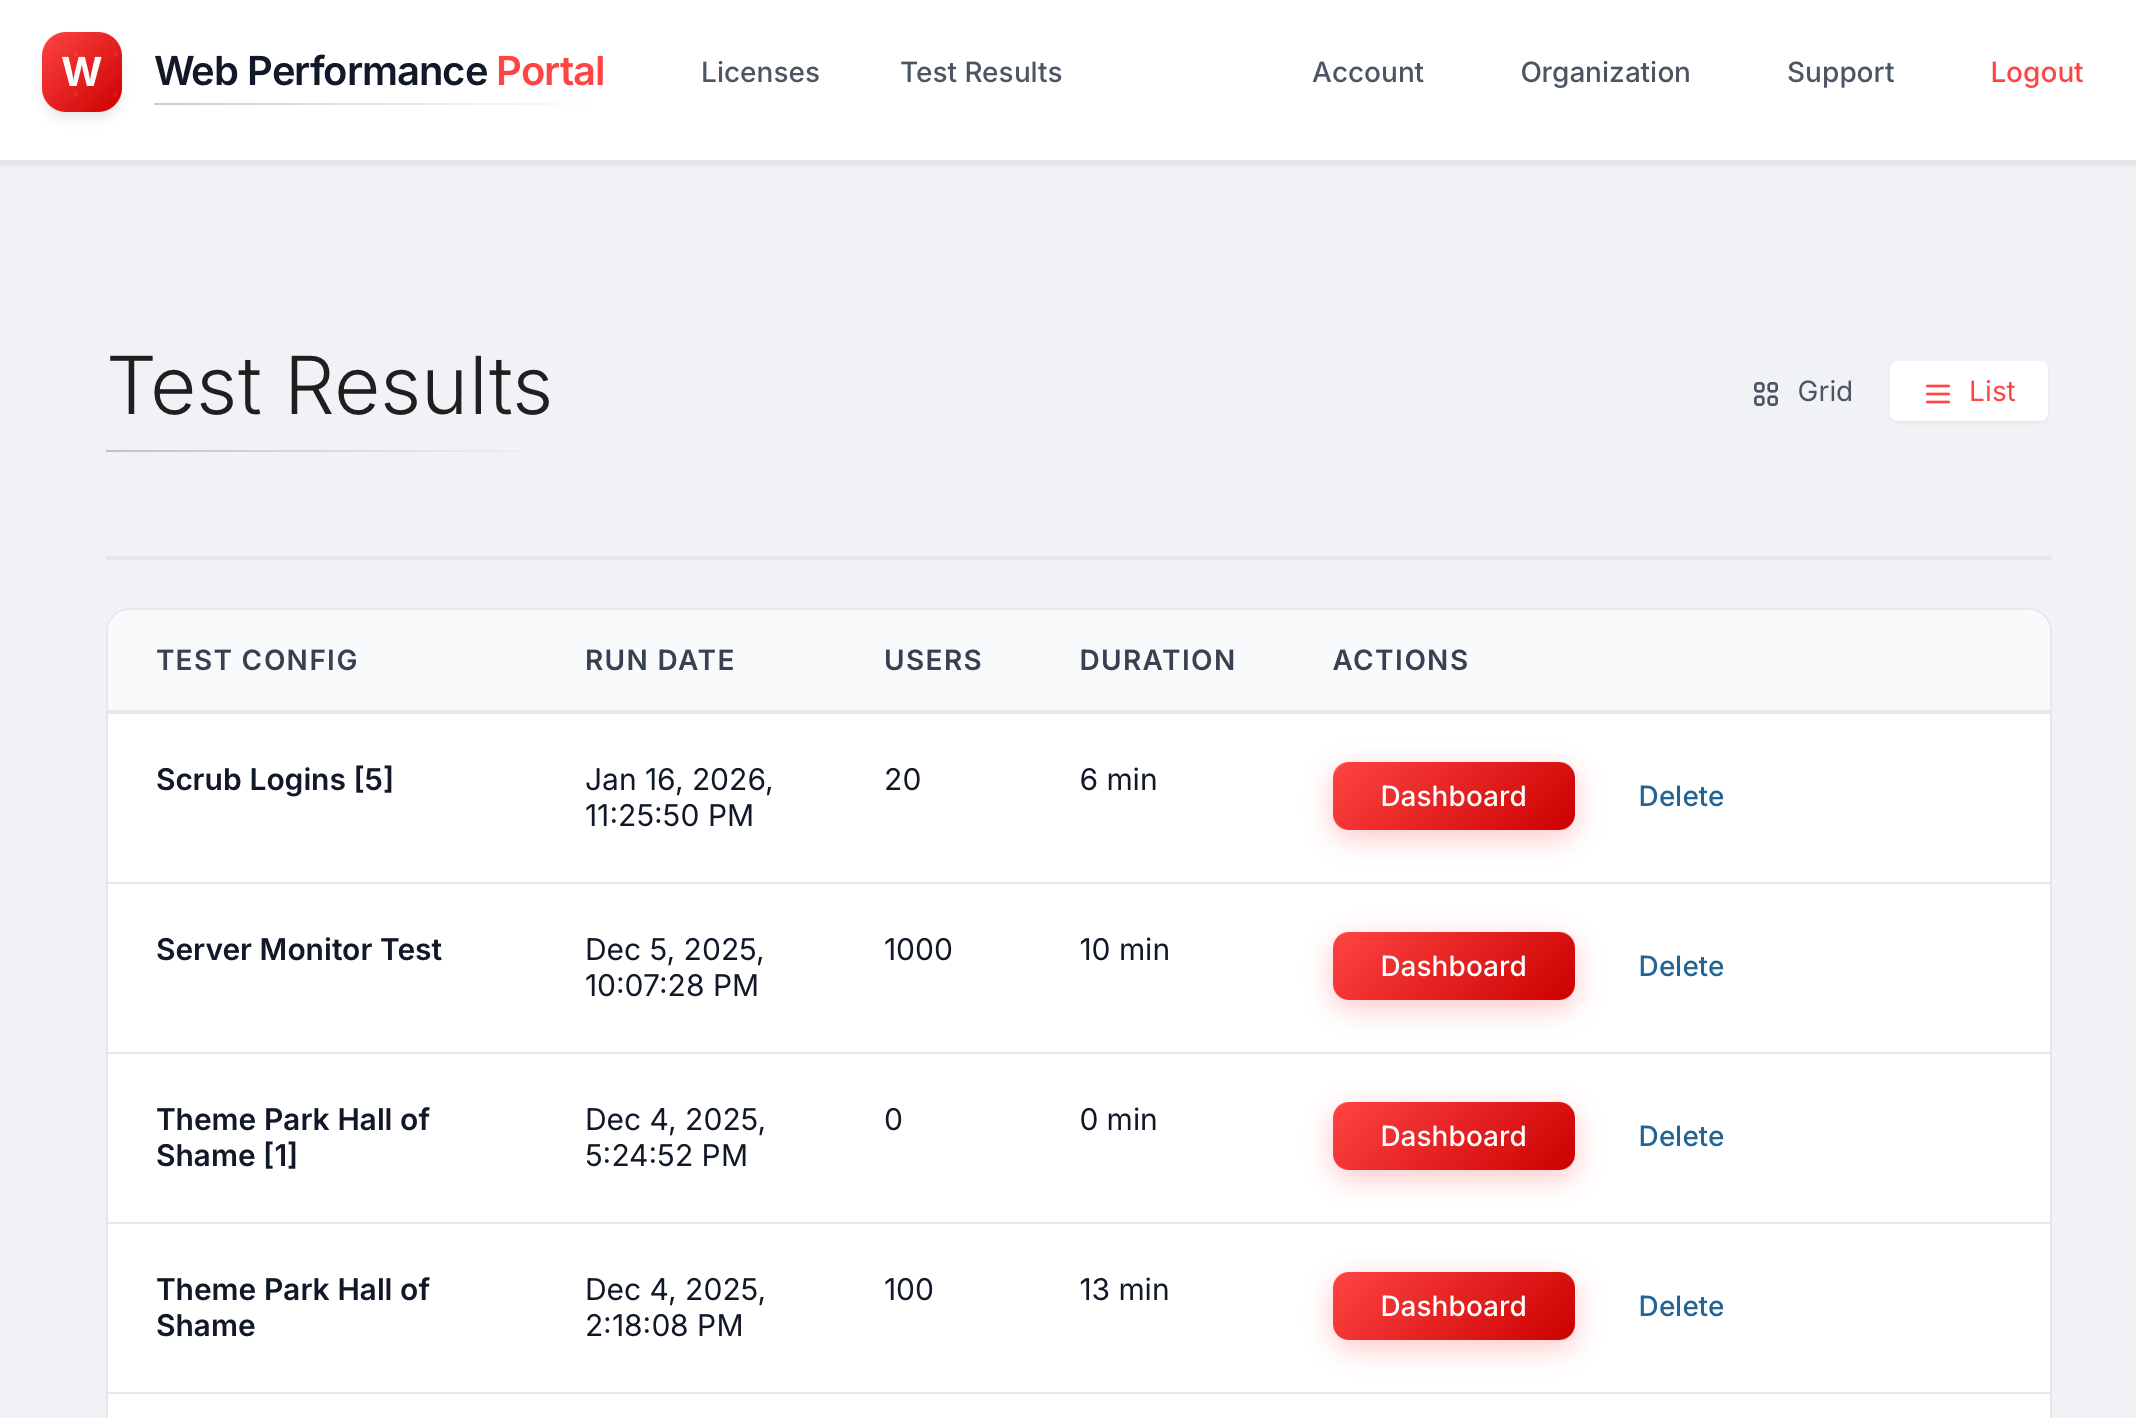Open the Account navigation item

[x=1368, y=72]
